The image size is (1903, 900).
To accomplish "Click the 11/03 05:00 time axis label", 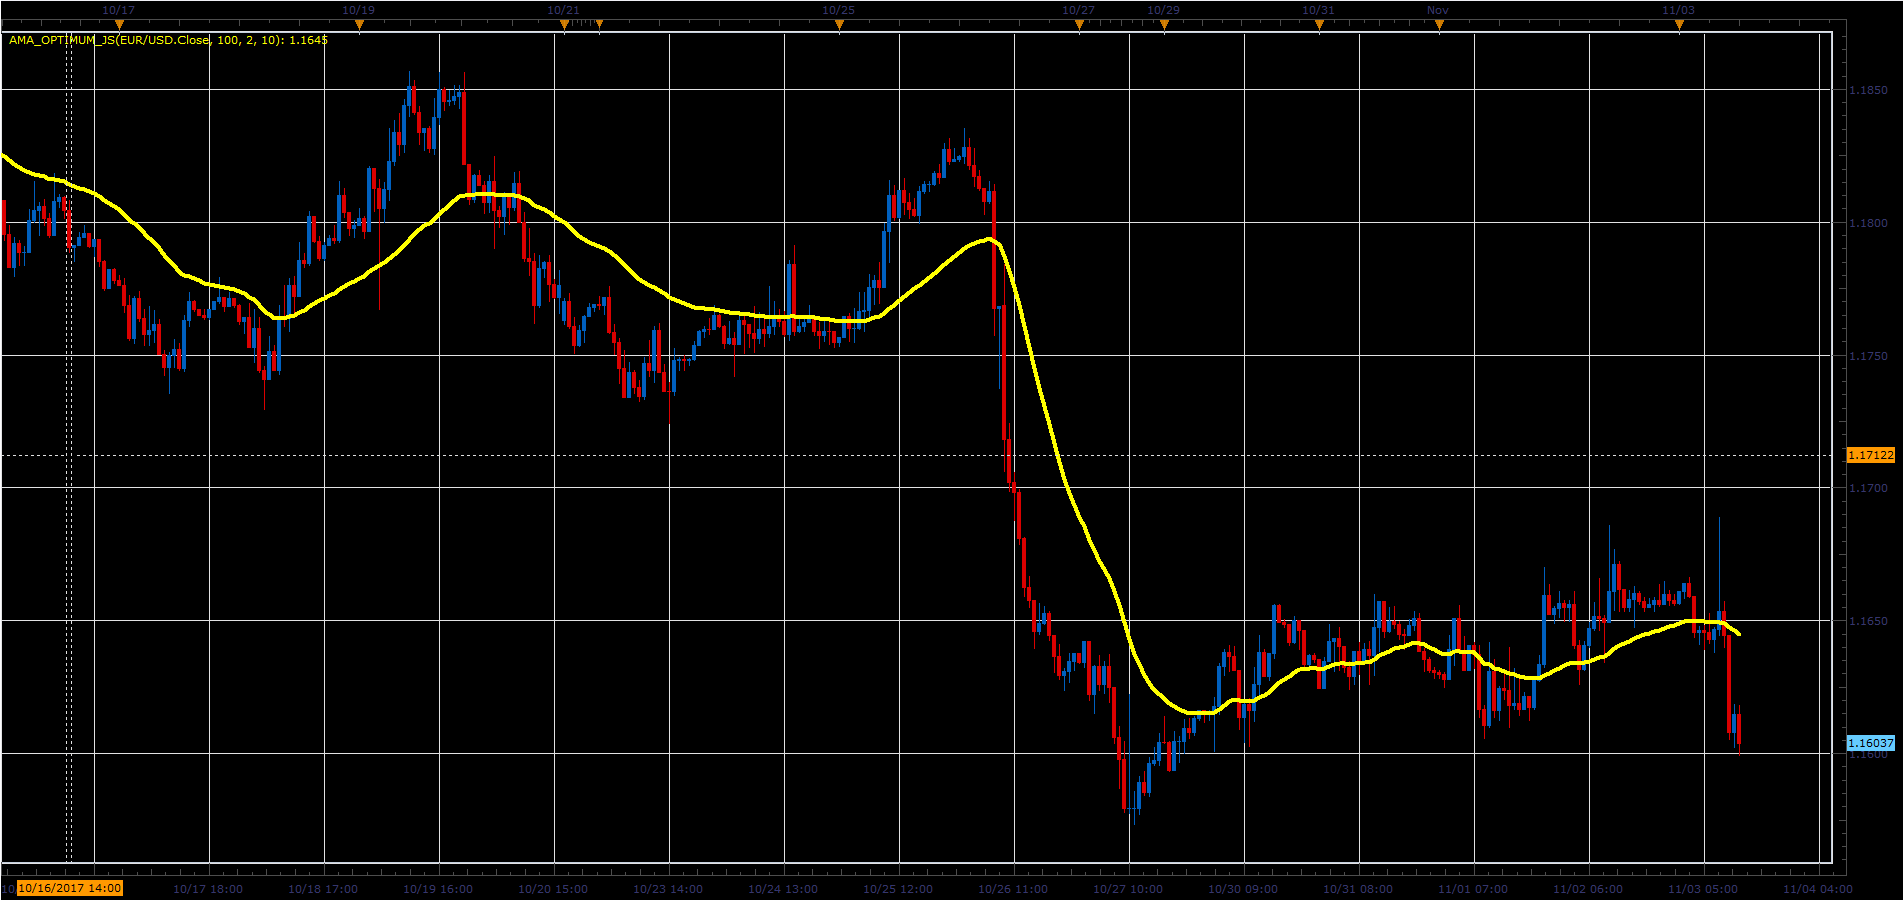I will point(1703,889).
